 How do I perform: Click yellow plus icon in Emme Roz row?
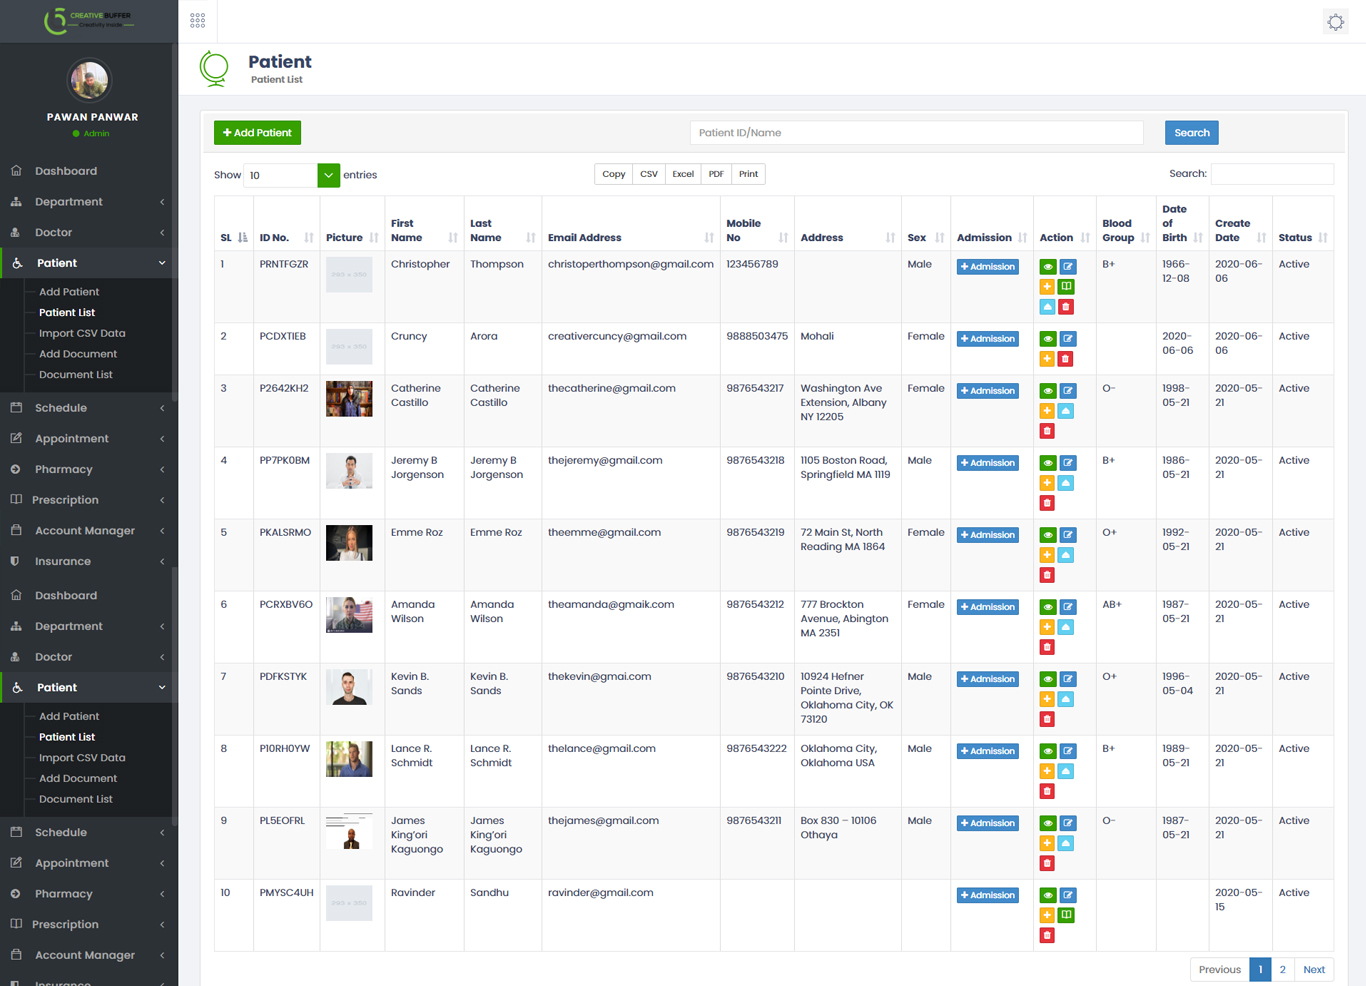click(1047, 555)
